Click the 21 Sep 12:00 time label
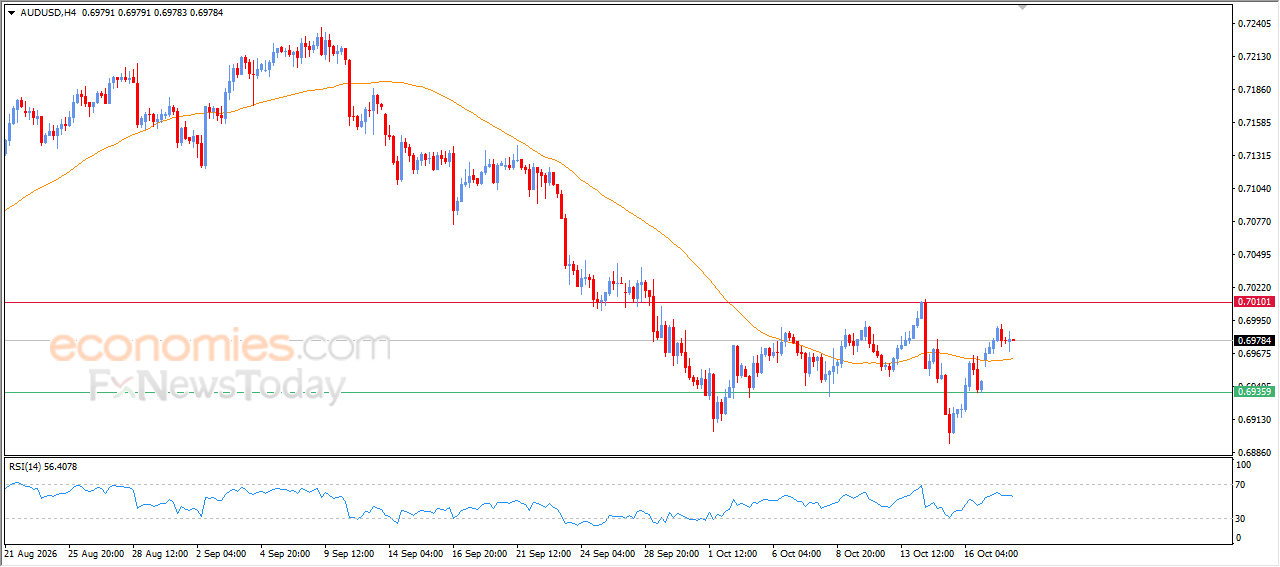The width and height of the screenshot is (1280, 567). pyautogui.click(x=543, y=553)
